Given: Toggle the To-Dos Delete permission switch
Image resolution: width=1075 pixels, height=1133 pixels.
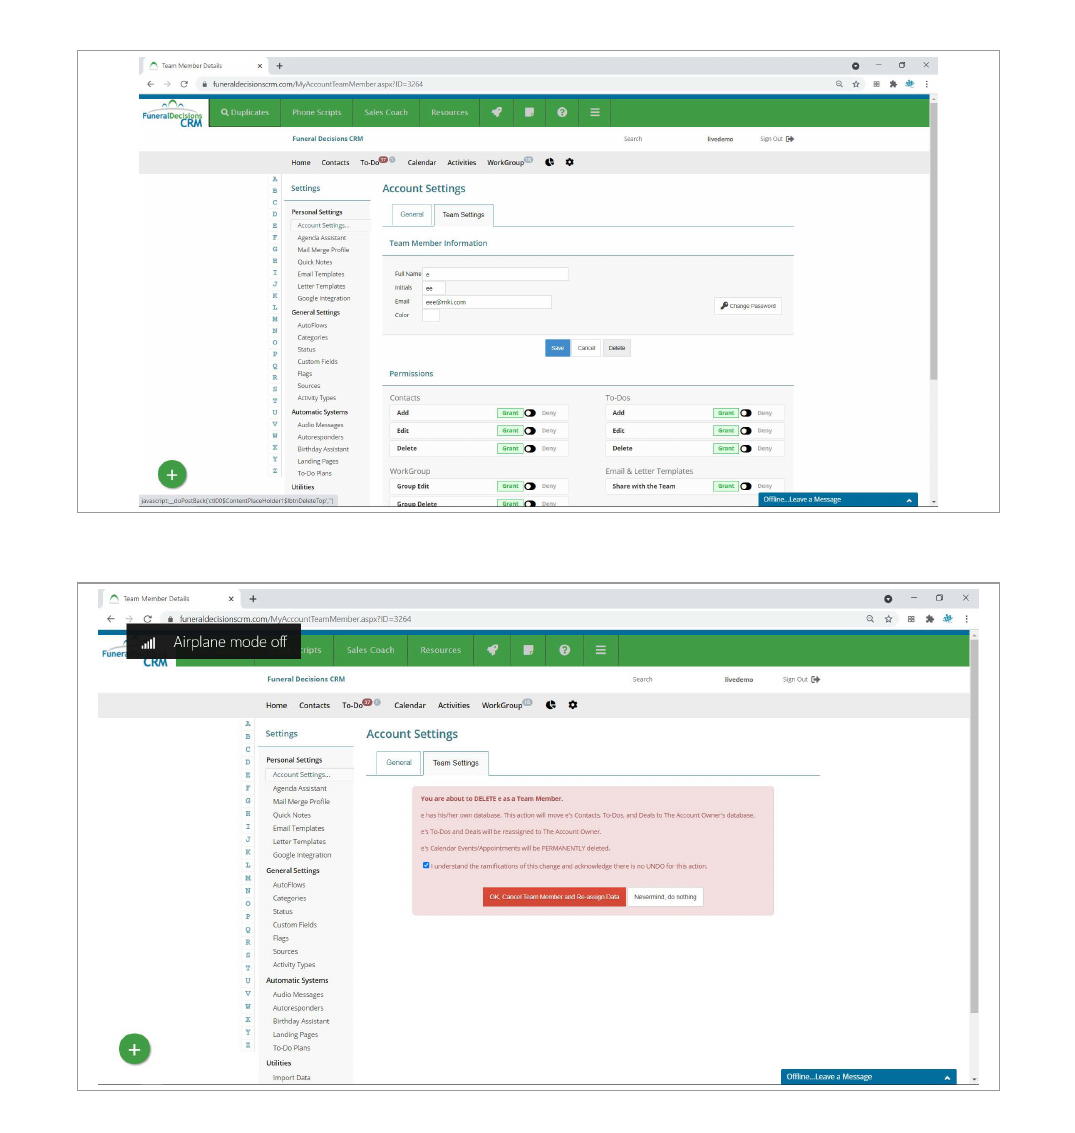Looking at the screenshot, I should click(746, 449).
